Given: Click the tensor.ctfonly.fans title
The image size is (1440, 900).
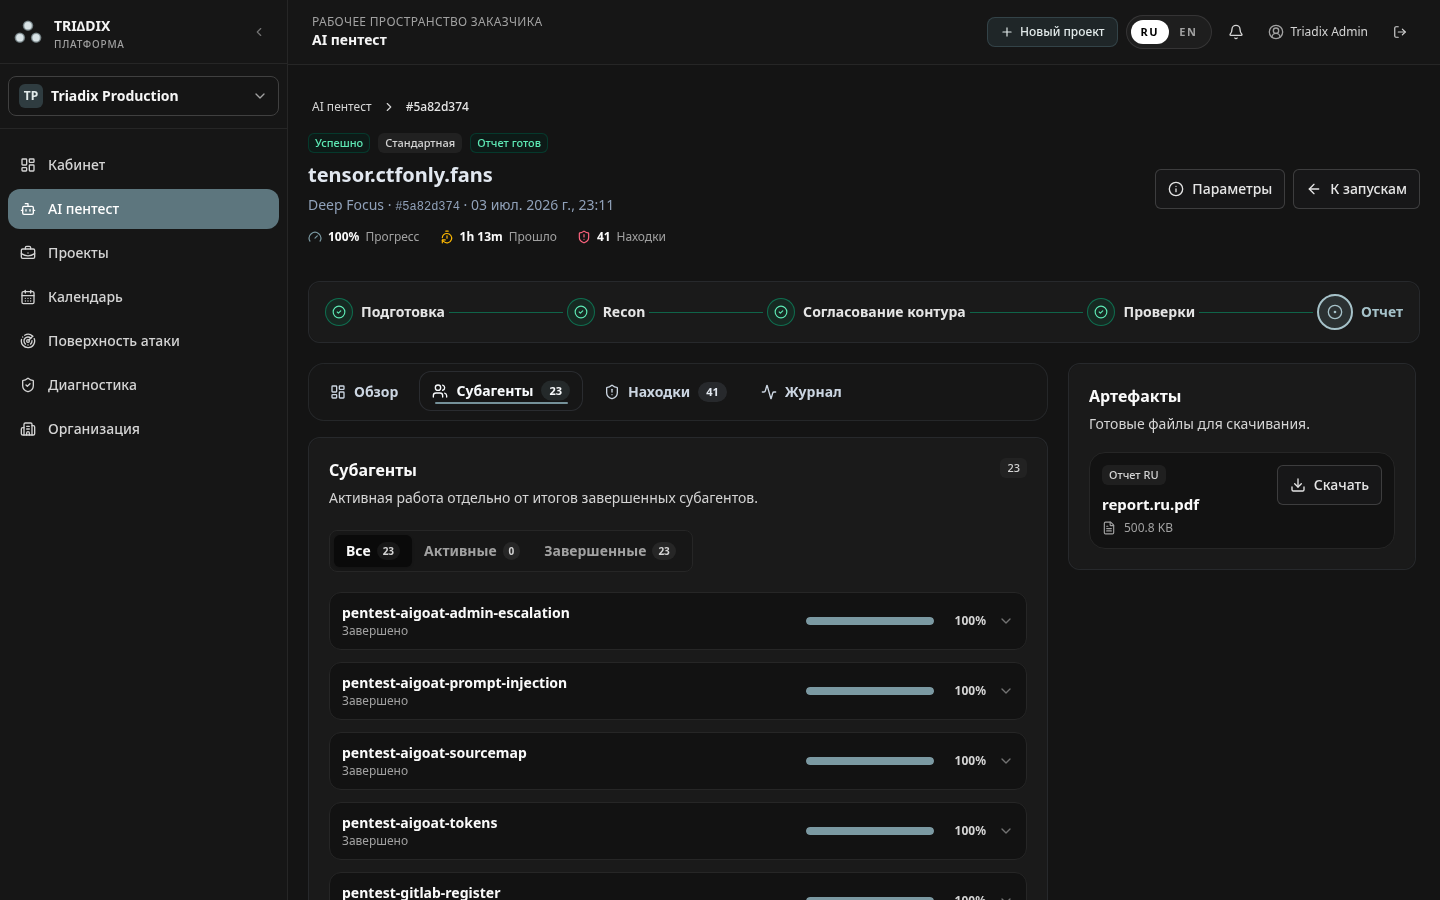Looking at the screenshot, I should click(x=400, y=175).
